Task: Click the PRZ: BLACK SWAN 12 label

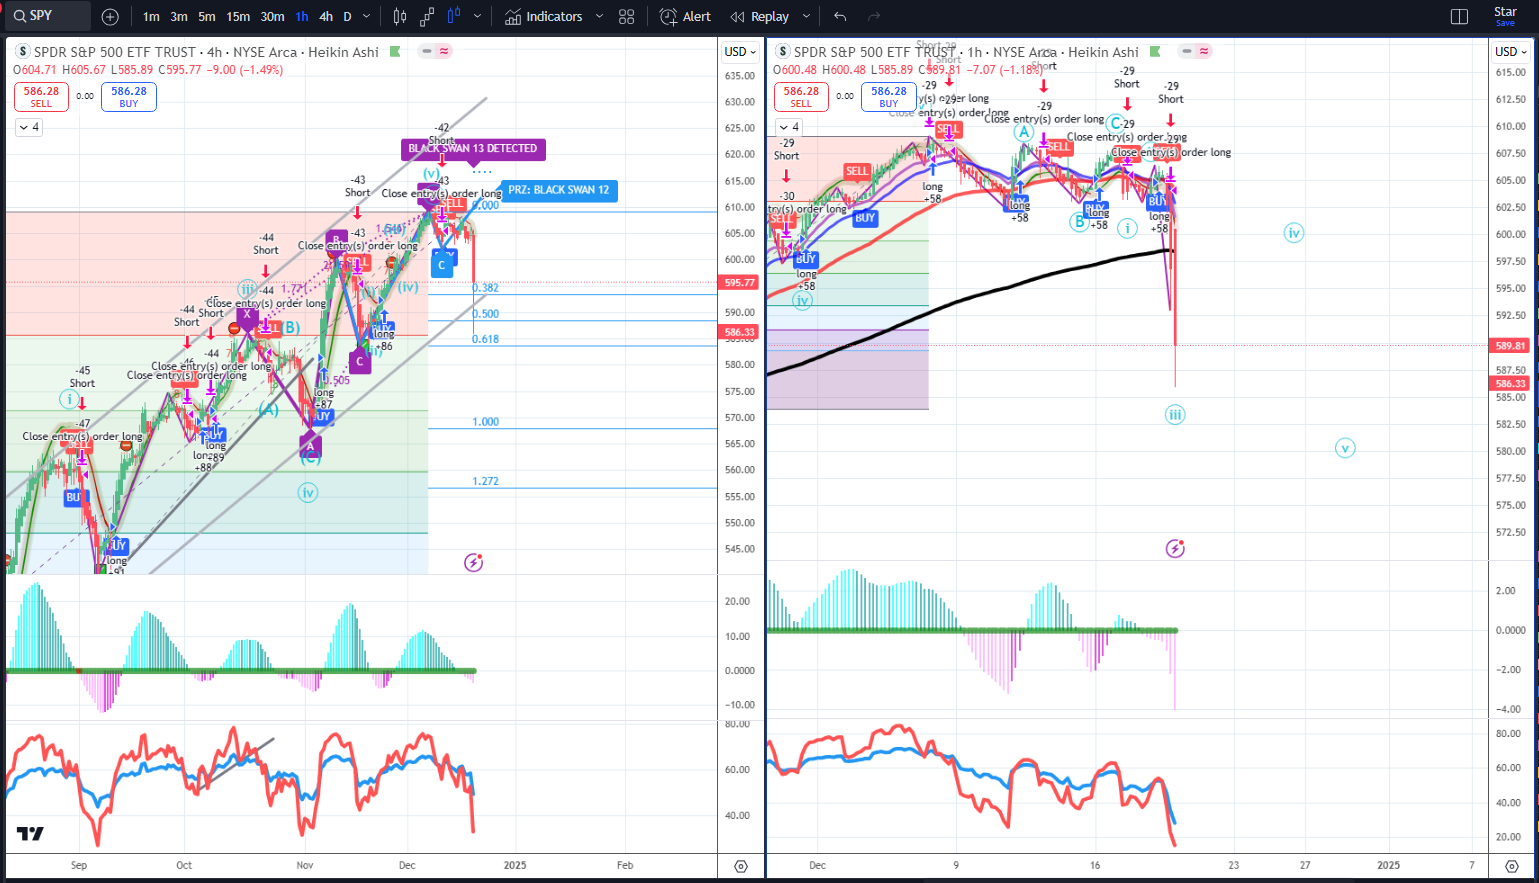Action: (x=558, y=190)
